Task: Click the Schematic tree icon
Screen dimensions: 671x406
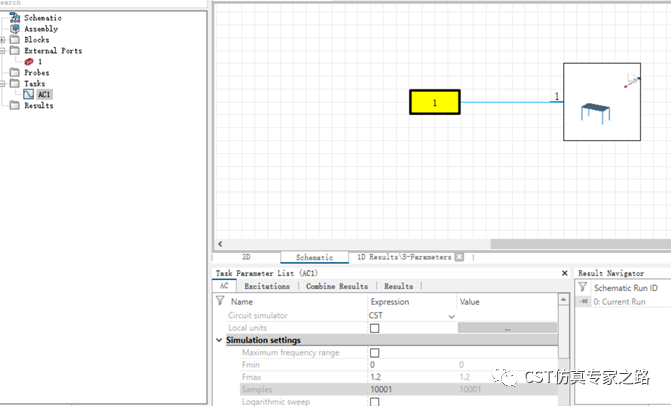Action: click(14, 18)
